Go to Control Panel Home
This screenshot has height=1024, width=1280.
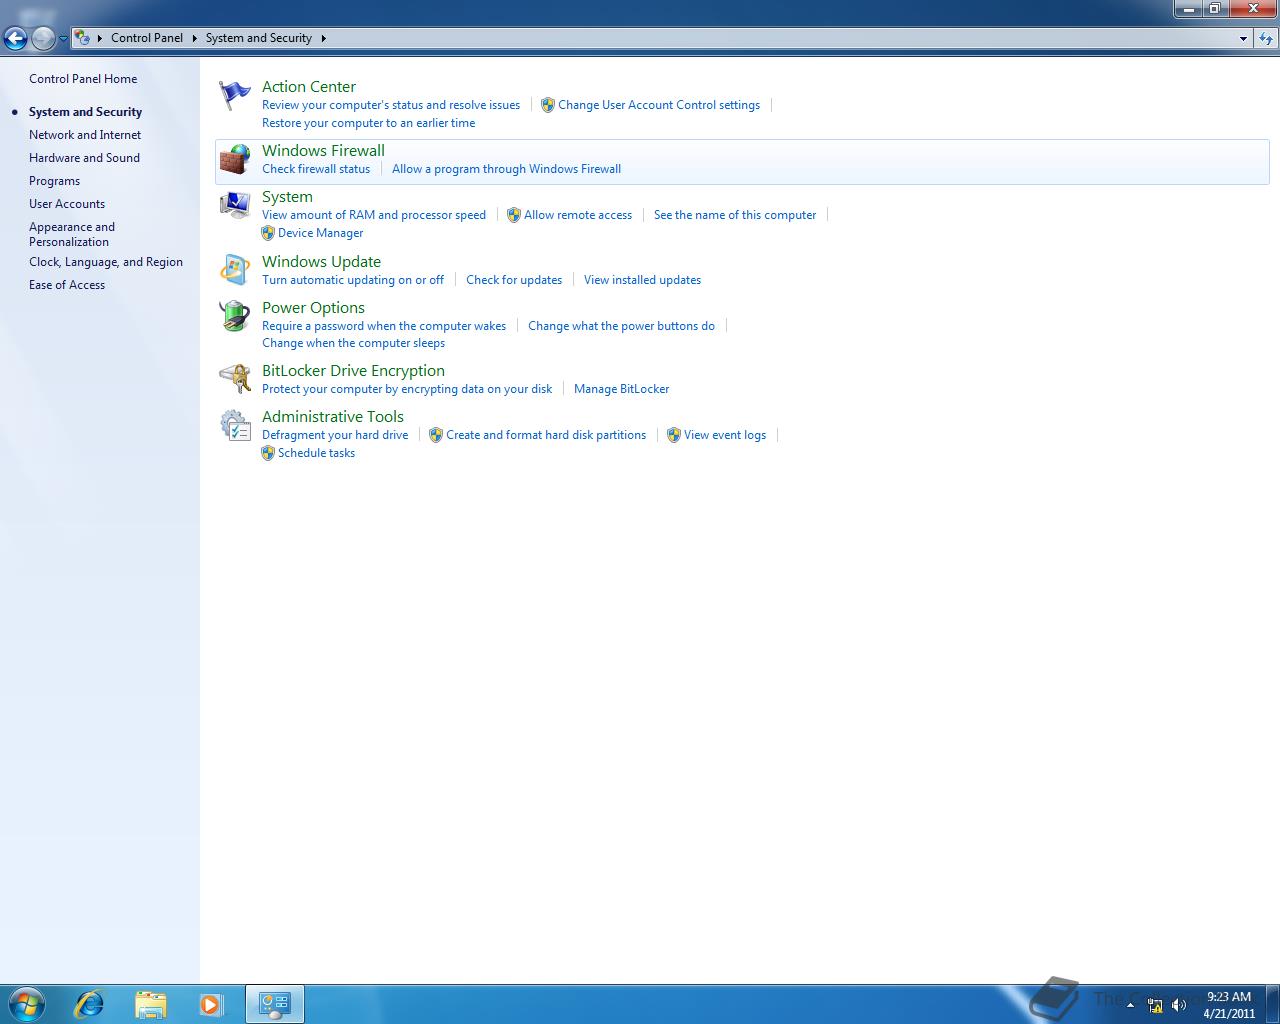(x=83, y=79)
